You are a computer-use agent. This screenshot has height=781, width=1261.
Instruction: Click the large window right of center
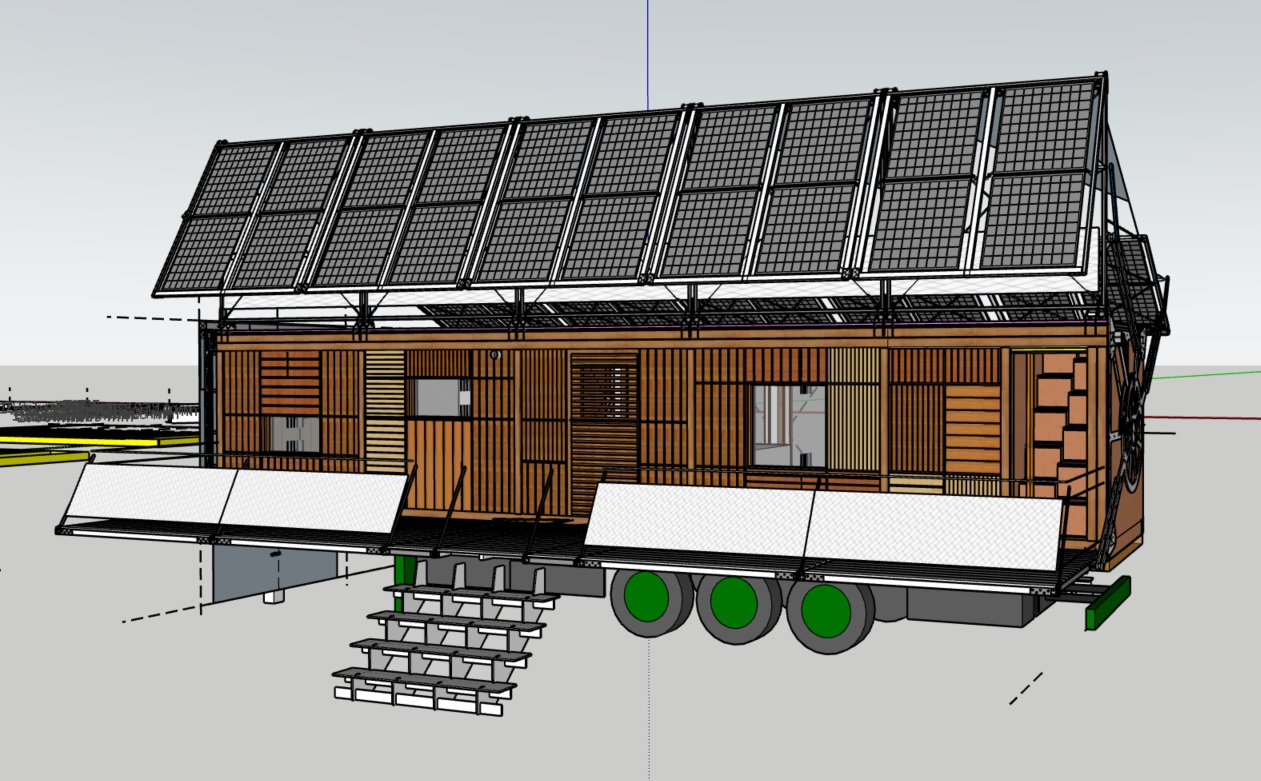click(788, 425)
